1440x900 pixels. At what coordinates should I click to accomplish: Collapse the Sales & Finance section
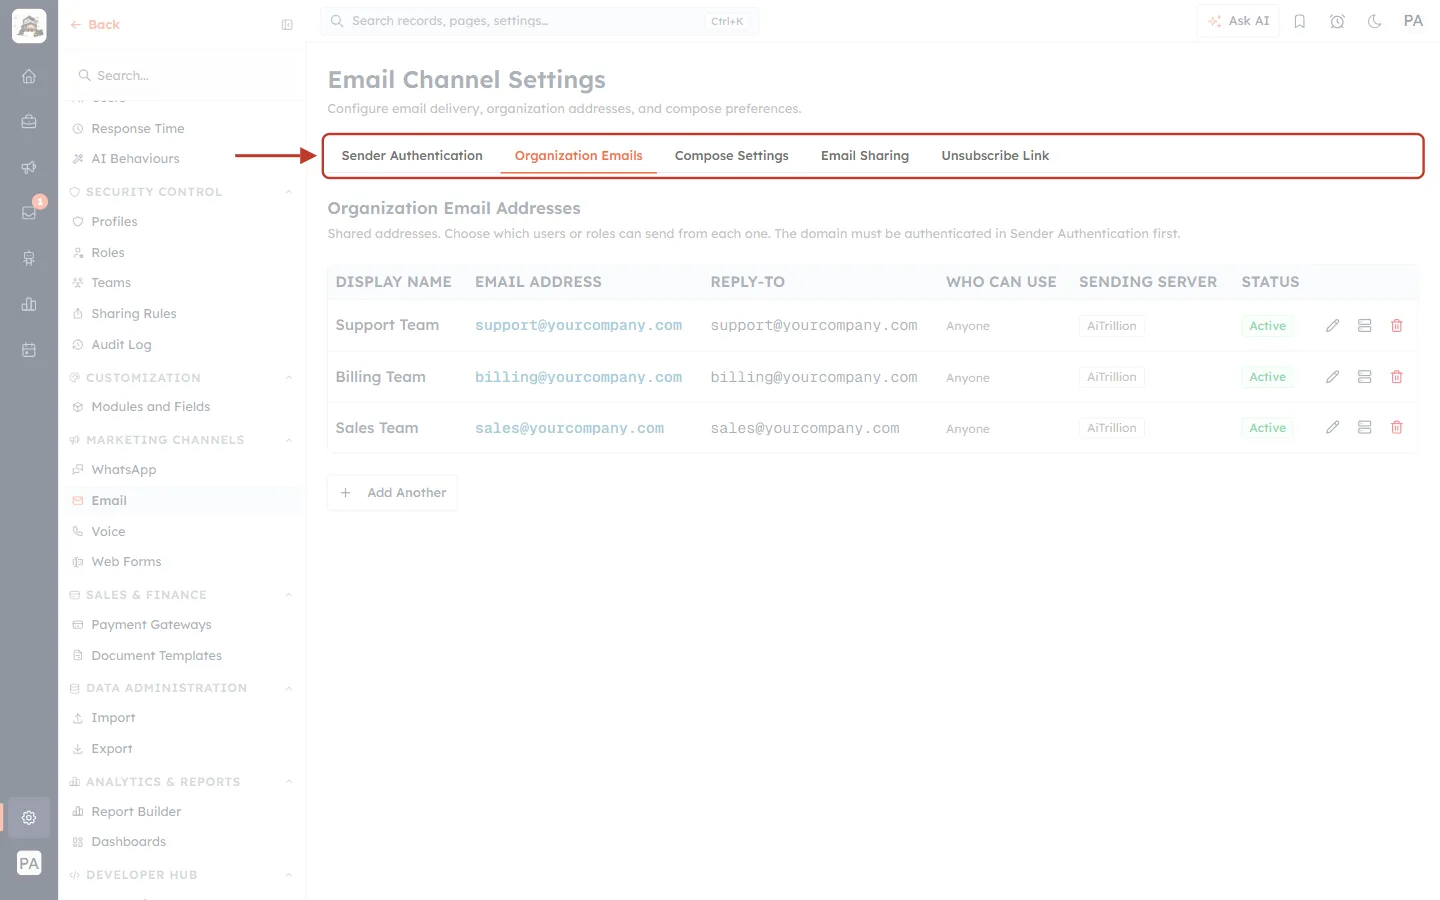click(x=289, y=595)
